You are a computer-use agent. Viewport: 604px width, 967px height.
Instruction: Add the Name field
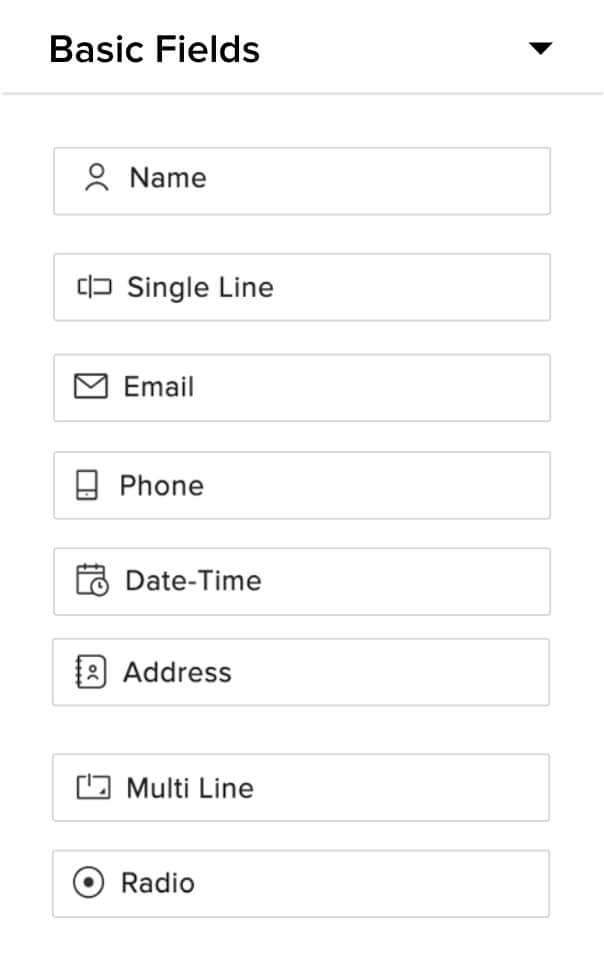pos(168,179)
